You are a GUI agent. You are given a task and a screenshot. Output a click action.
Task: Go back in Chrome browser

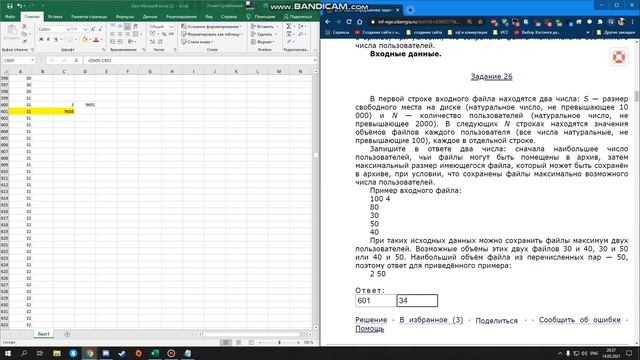coord(328,22)
